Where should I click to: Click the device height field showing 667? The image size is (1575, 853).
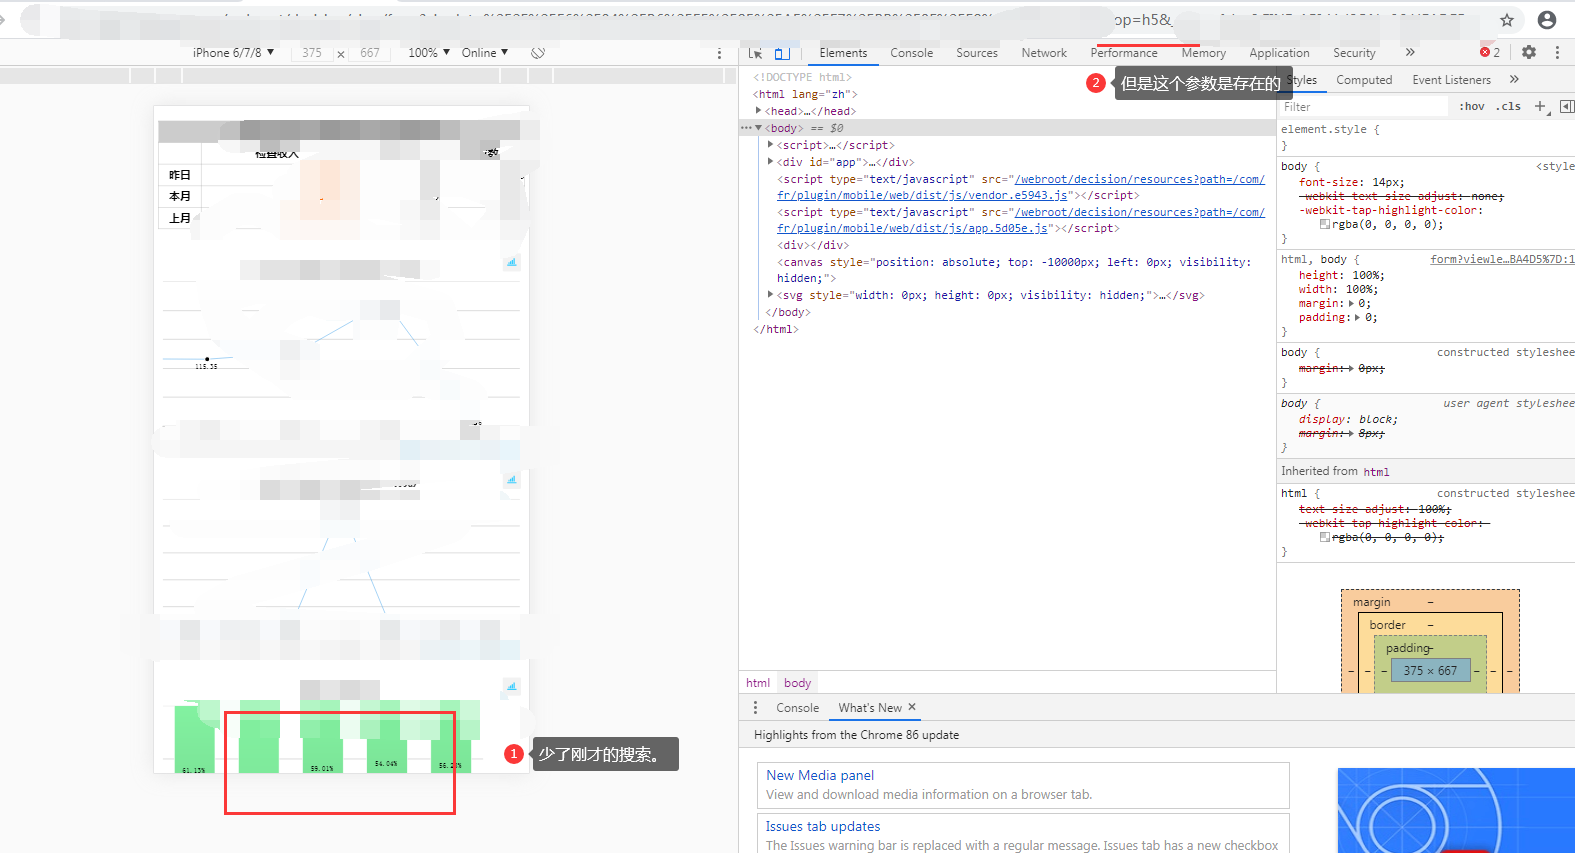(370, 53)
